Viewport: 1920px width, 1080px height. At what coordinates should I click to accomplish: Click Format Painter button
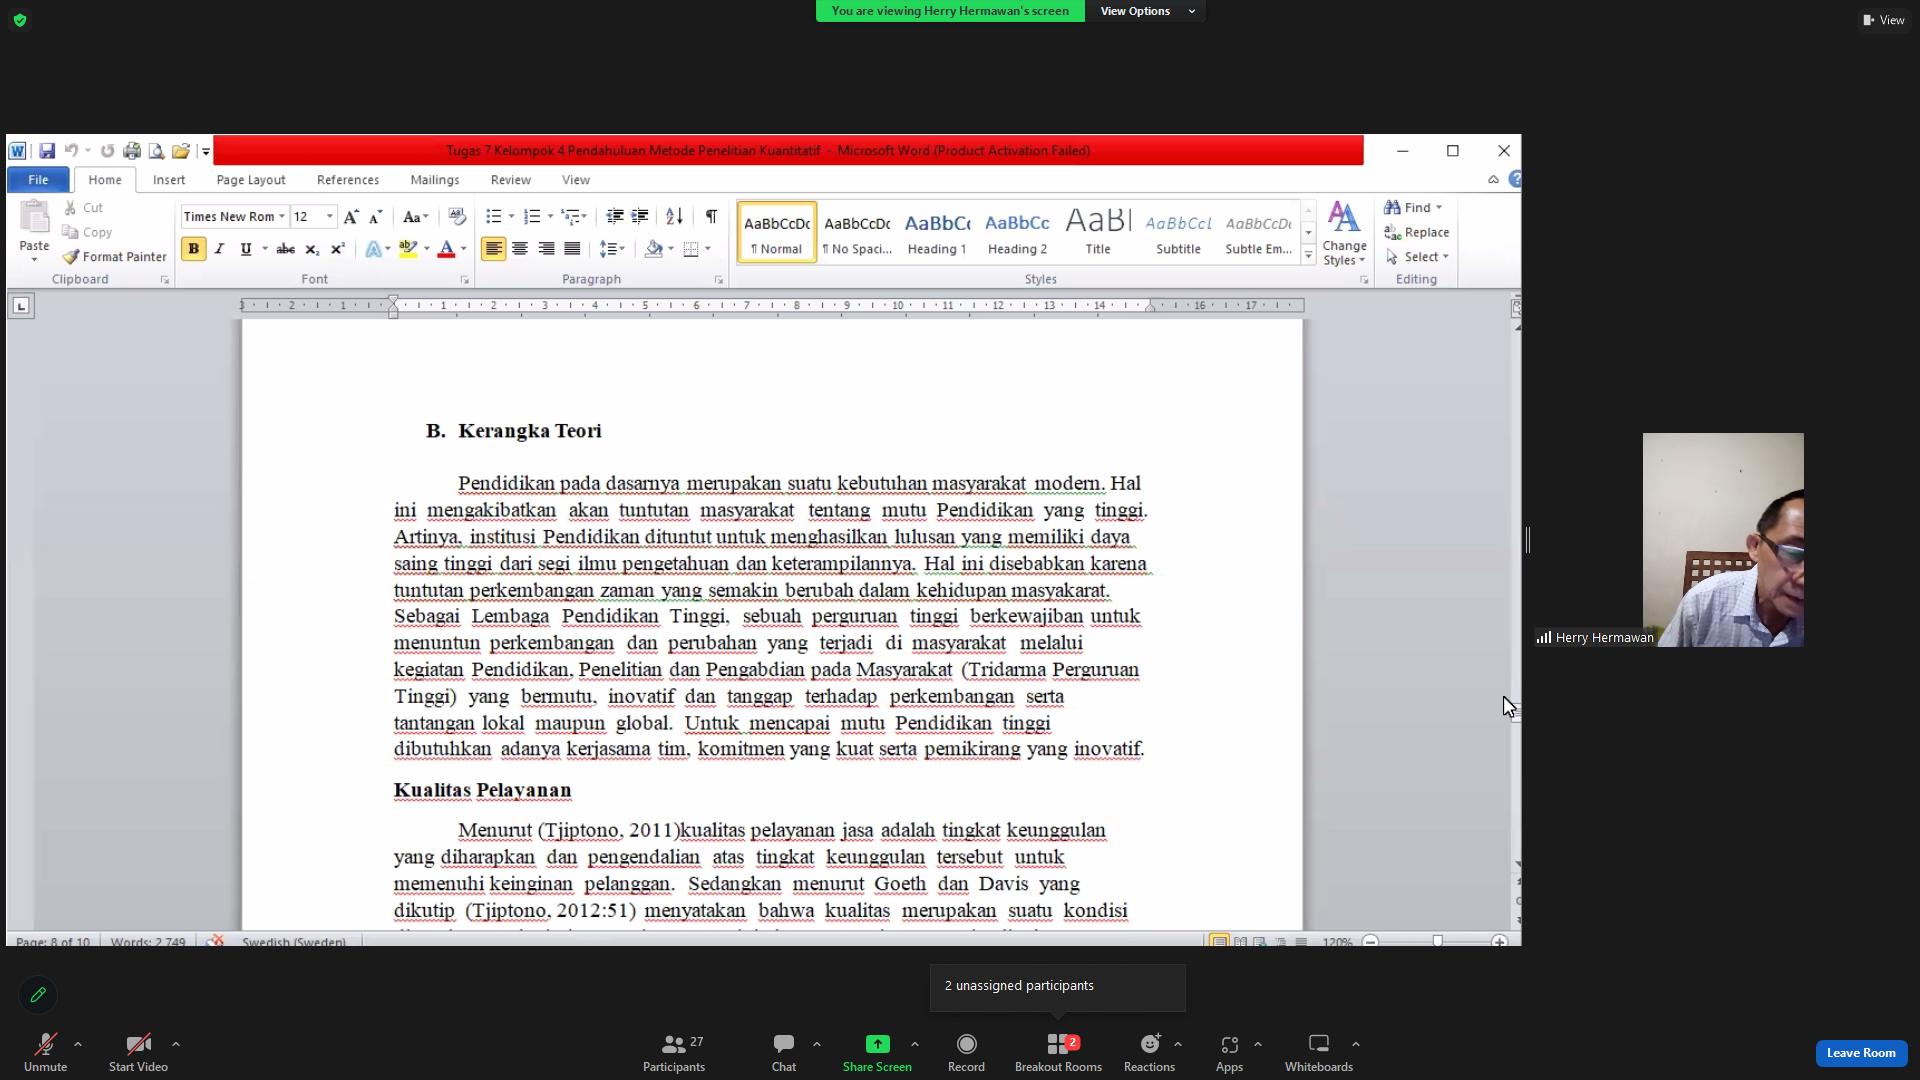point(114,257)
